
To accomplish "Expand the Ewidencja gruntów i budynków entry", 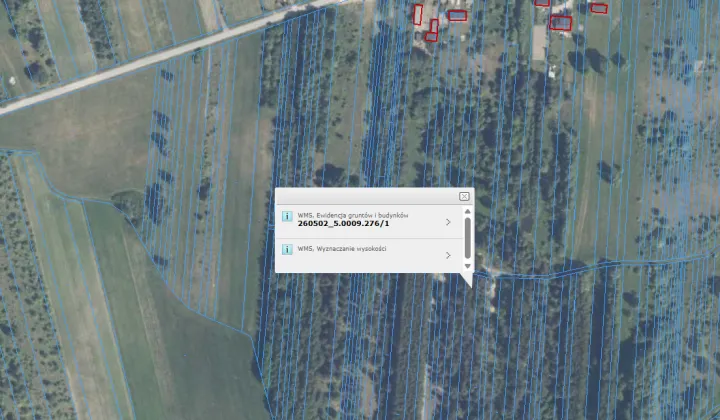I will click(x=448, y=222).
